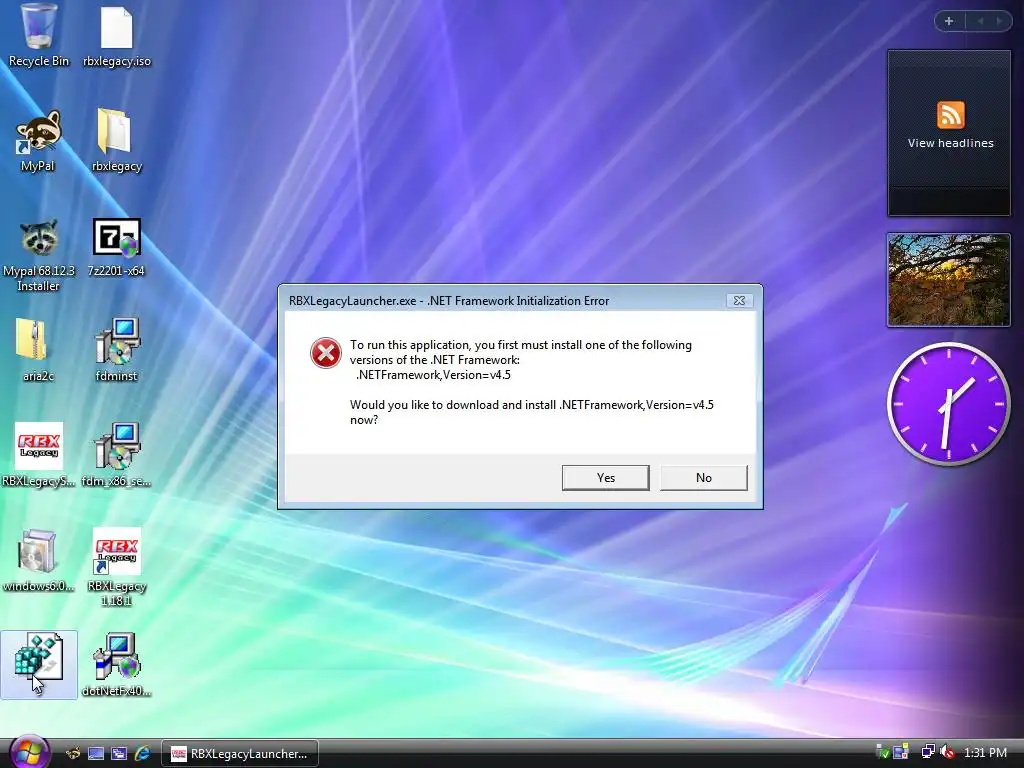Click the sidebar previous gadgets arrow
Viewport: 1024px width, 768px height.
click(x=980, y=21)
